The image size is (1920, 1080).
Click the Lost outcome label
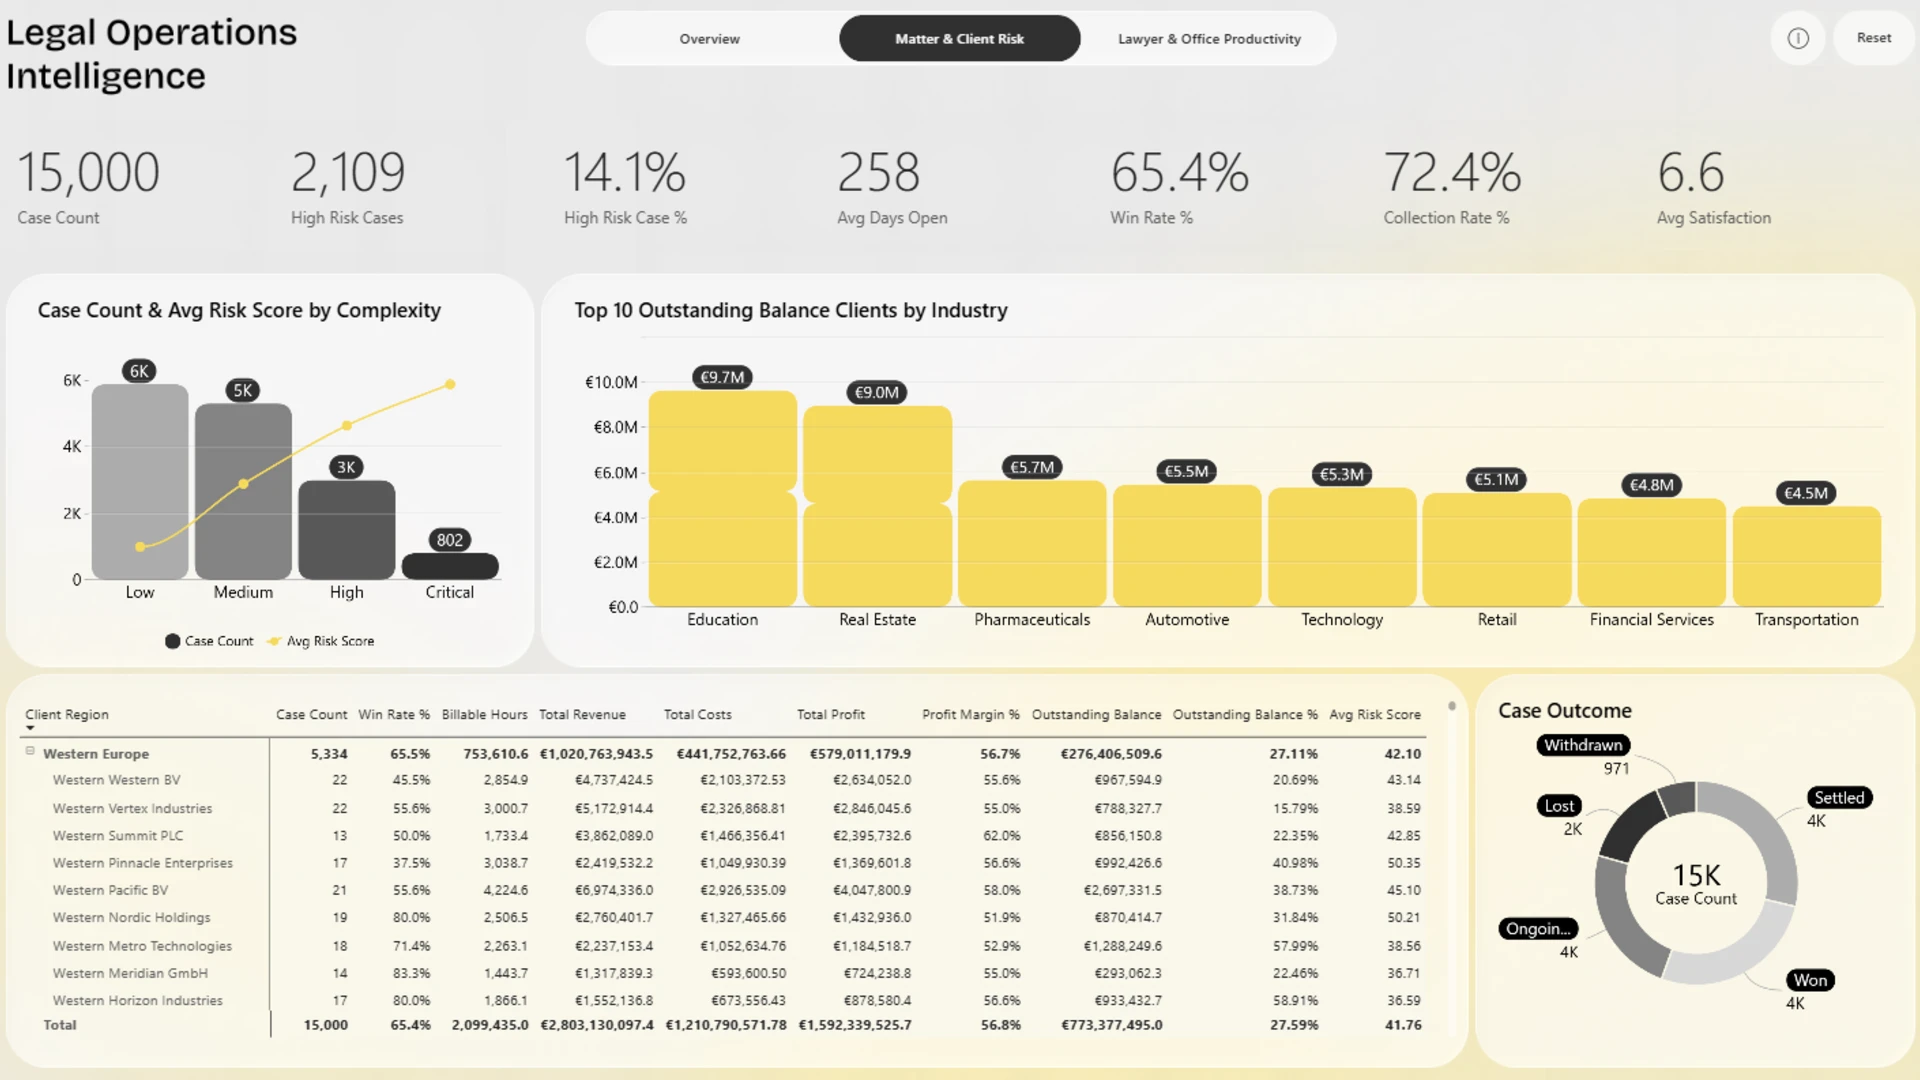(1559, 806)
